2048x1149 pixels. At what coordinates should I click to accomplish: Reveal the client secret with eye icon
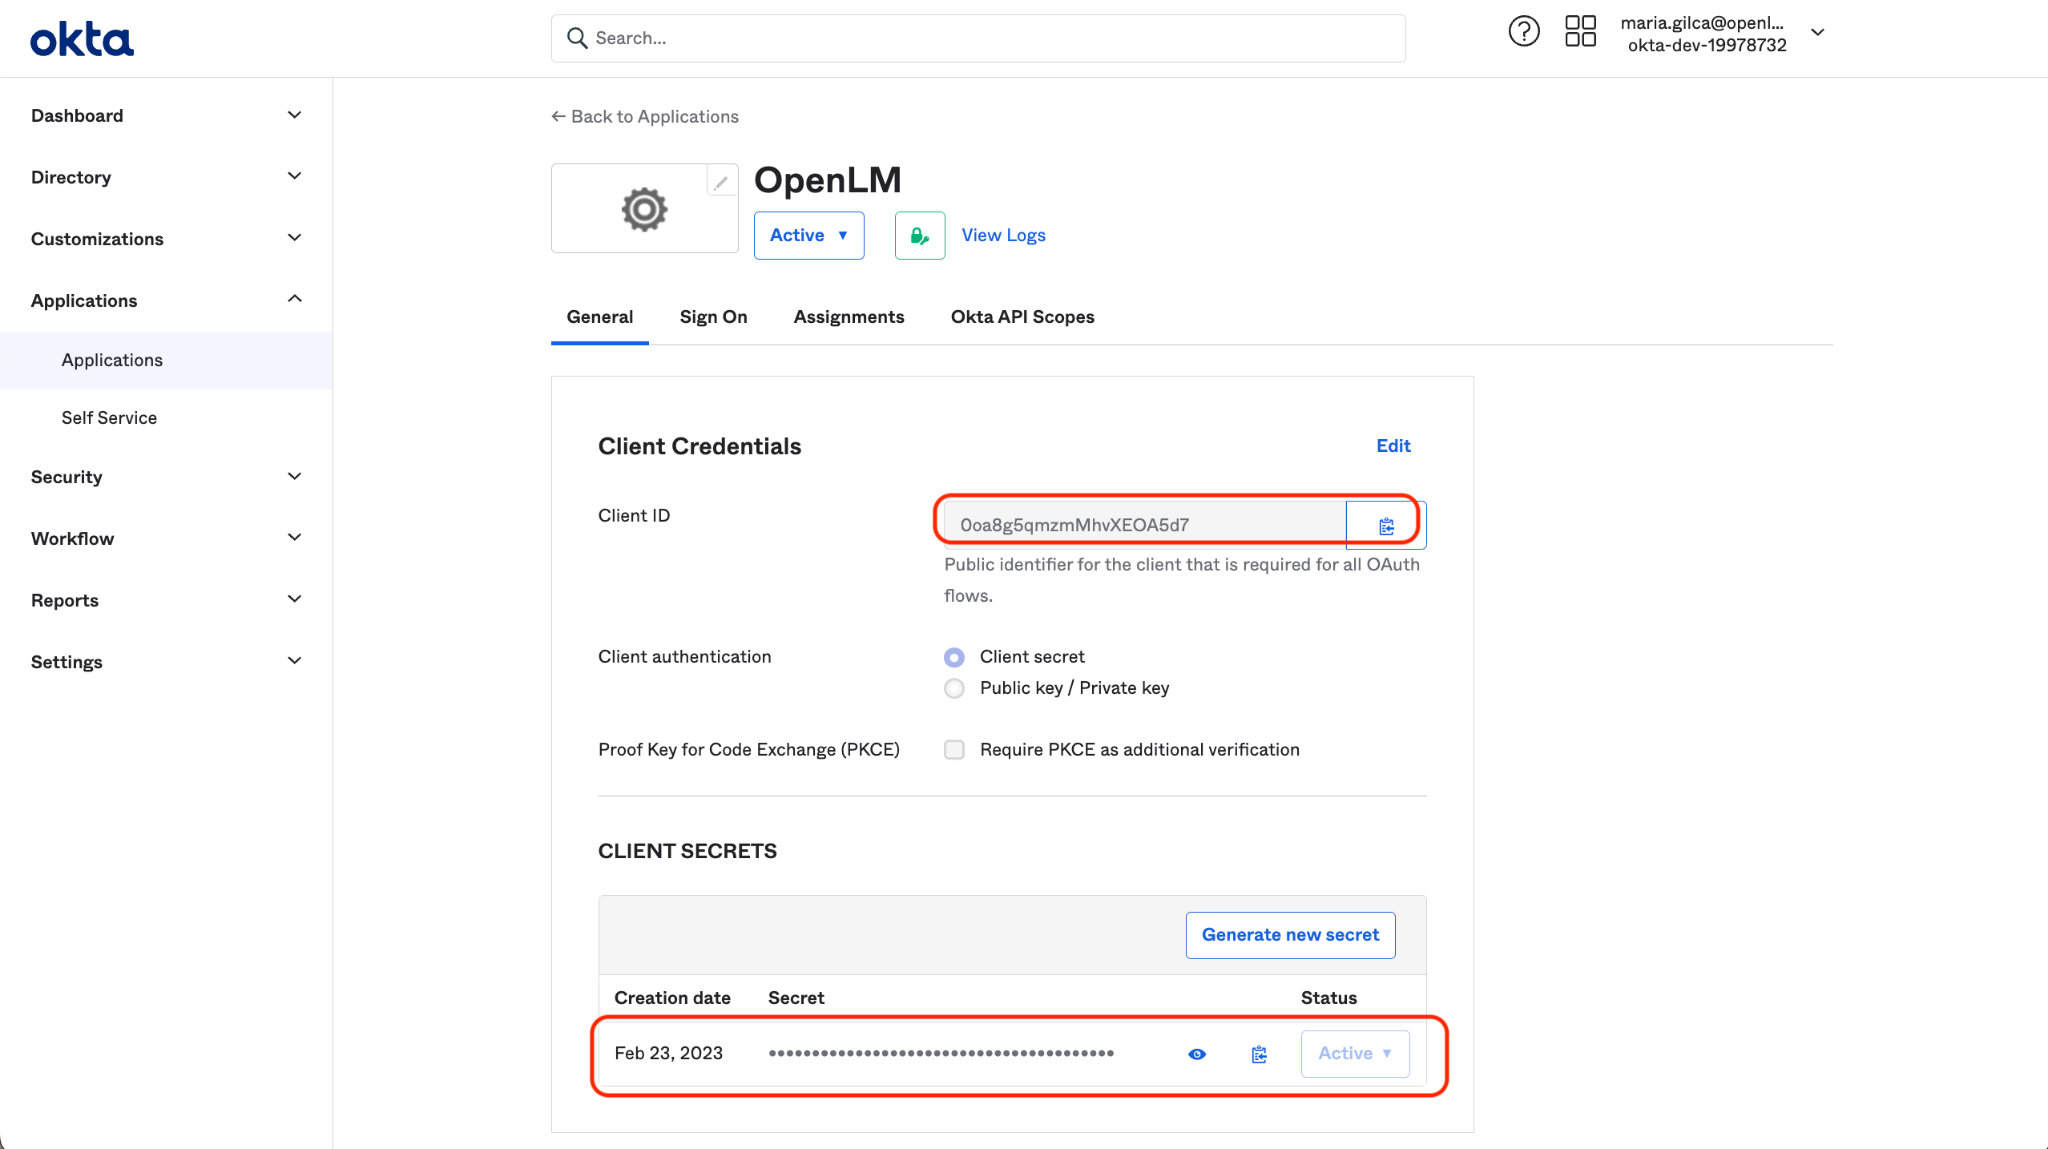click(1197, 1054)
